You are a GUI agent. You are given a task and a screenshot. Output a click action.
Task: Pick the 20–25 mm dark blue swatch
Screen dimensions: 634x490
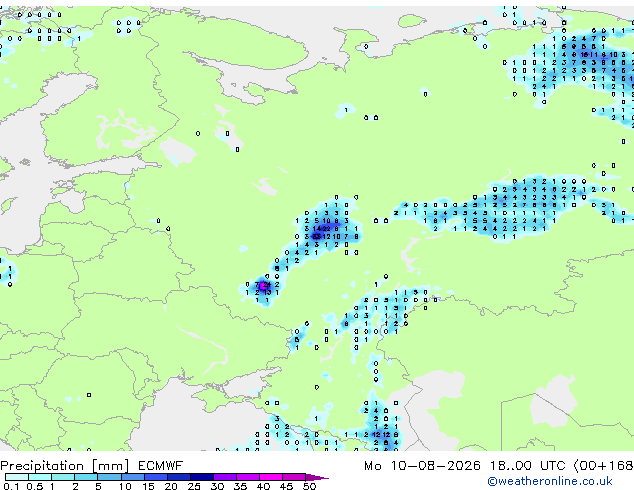click(x=178, y=477)
